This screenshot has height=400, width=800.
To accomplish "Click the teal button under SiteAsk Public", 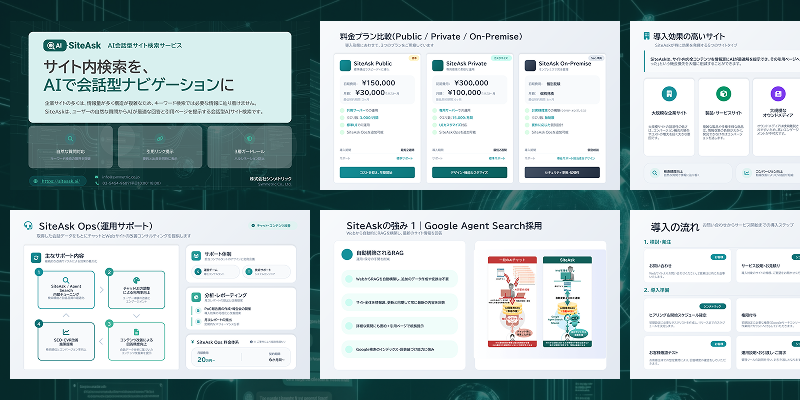I will [x=377, y=172].
